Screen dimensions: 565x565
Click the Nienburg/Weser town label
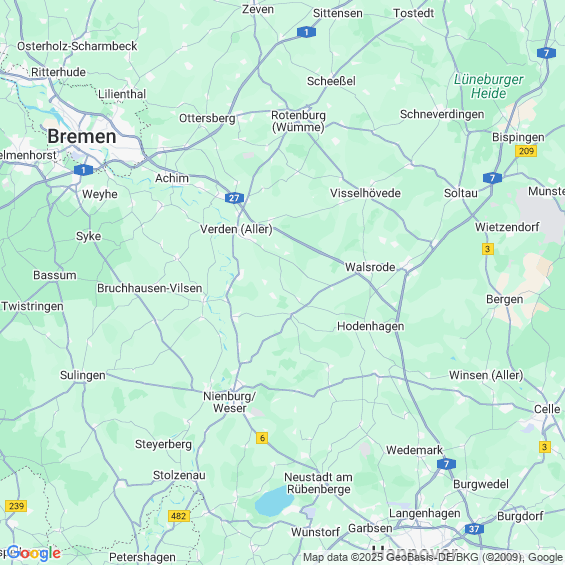click(x=230, y=402)
